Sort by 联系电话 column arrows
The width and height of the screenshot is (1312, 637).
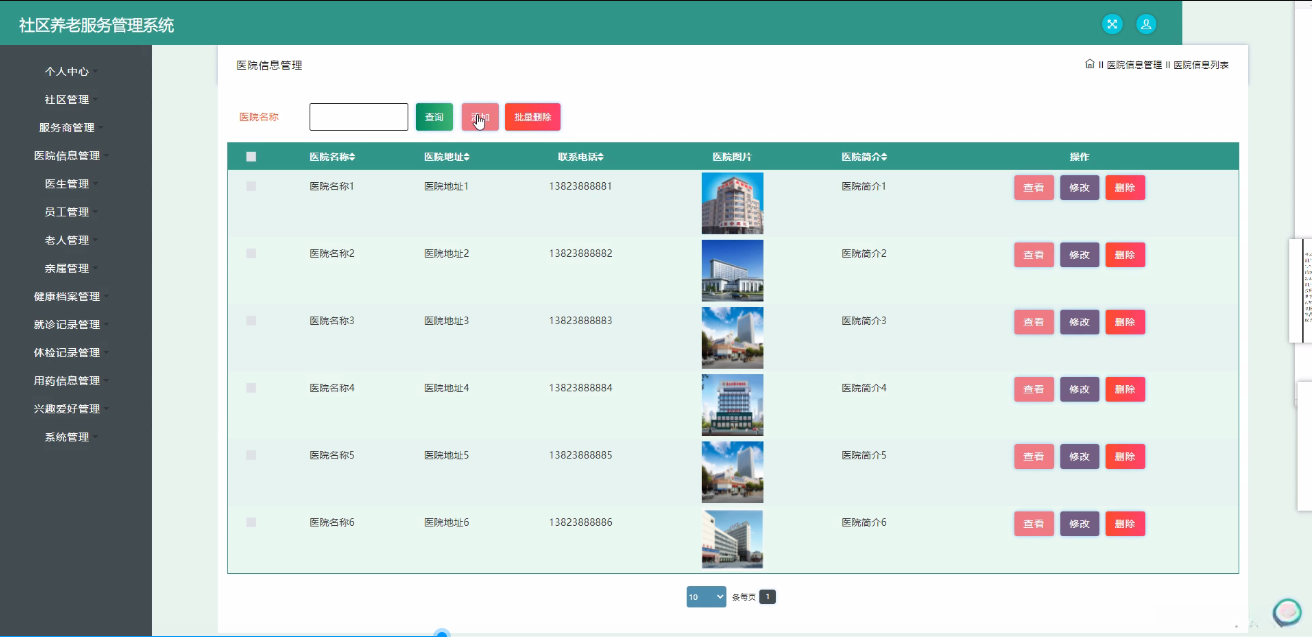tap(600, 157)
